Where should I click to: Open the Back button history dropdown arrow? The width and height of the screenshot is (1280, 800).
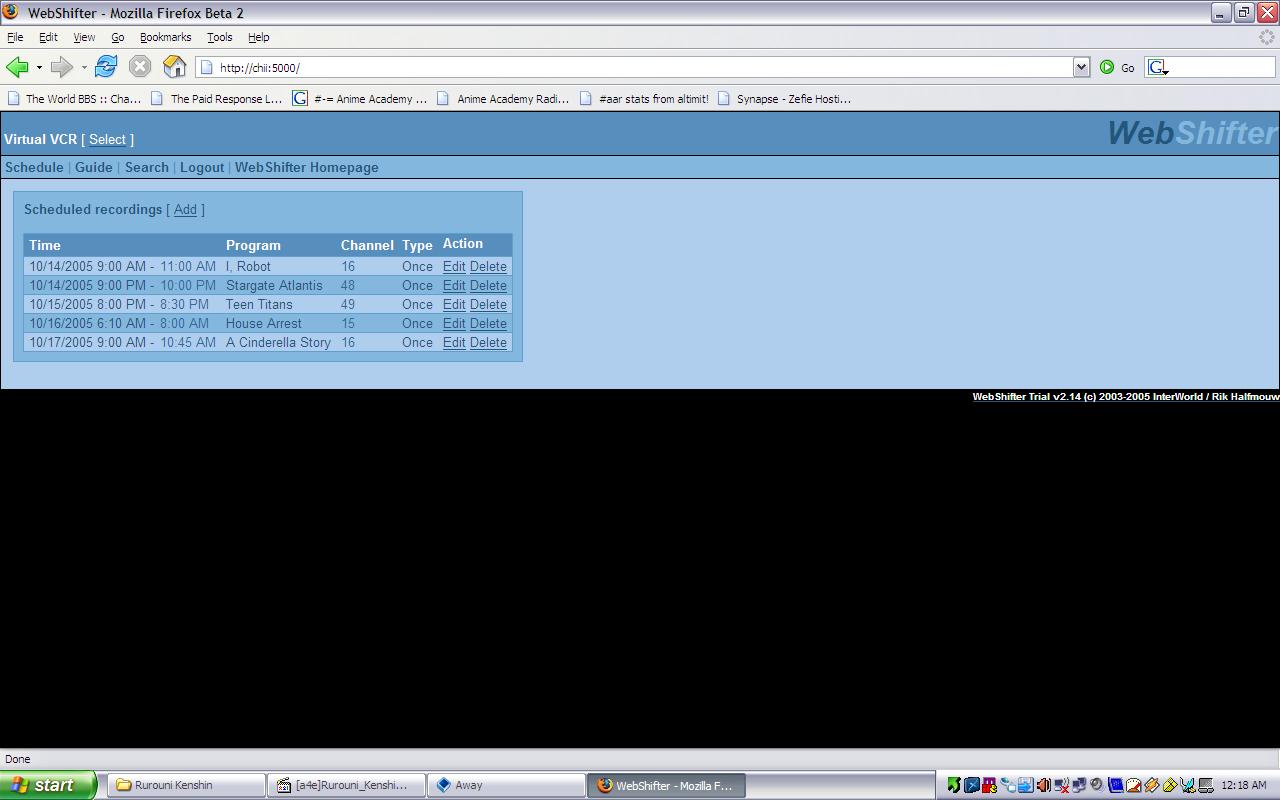click(x=39, y=68)
